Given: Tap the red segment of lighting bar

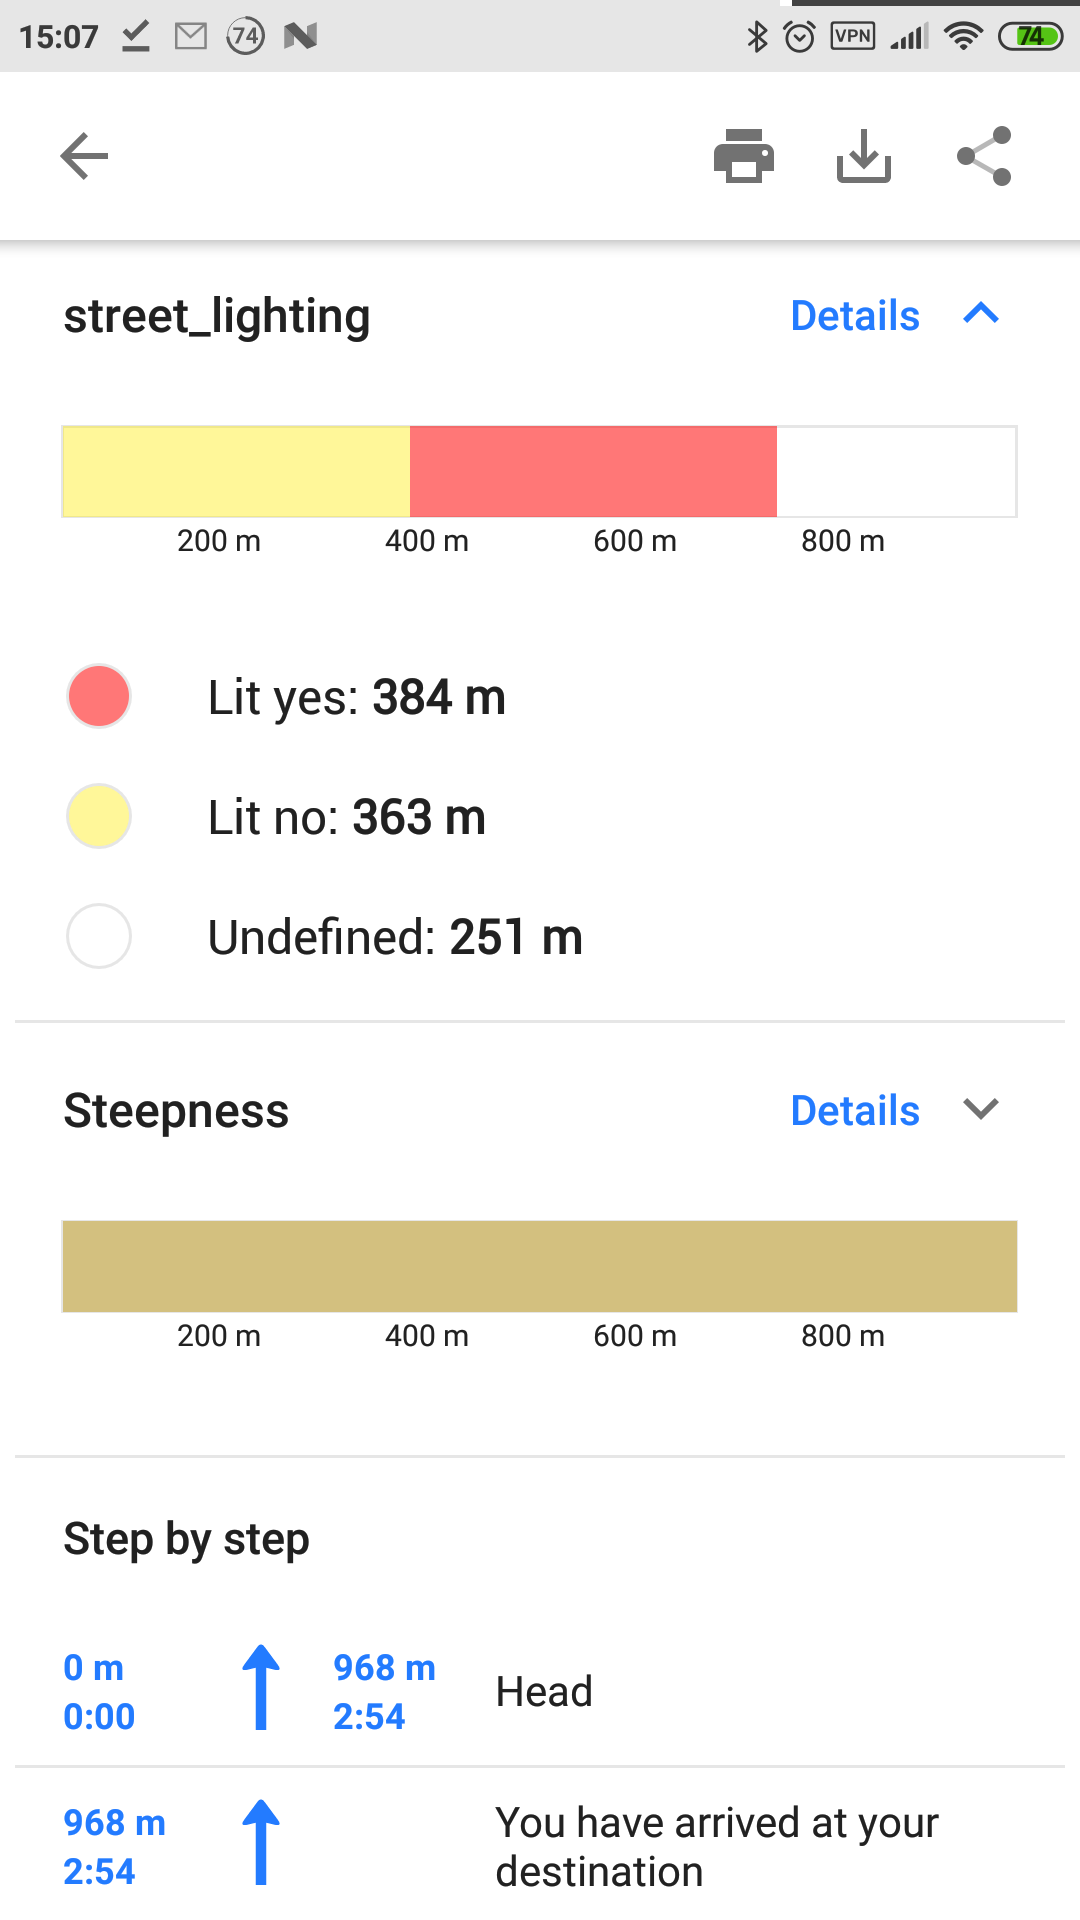Looking at the screenshot, I should point(593,472).
